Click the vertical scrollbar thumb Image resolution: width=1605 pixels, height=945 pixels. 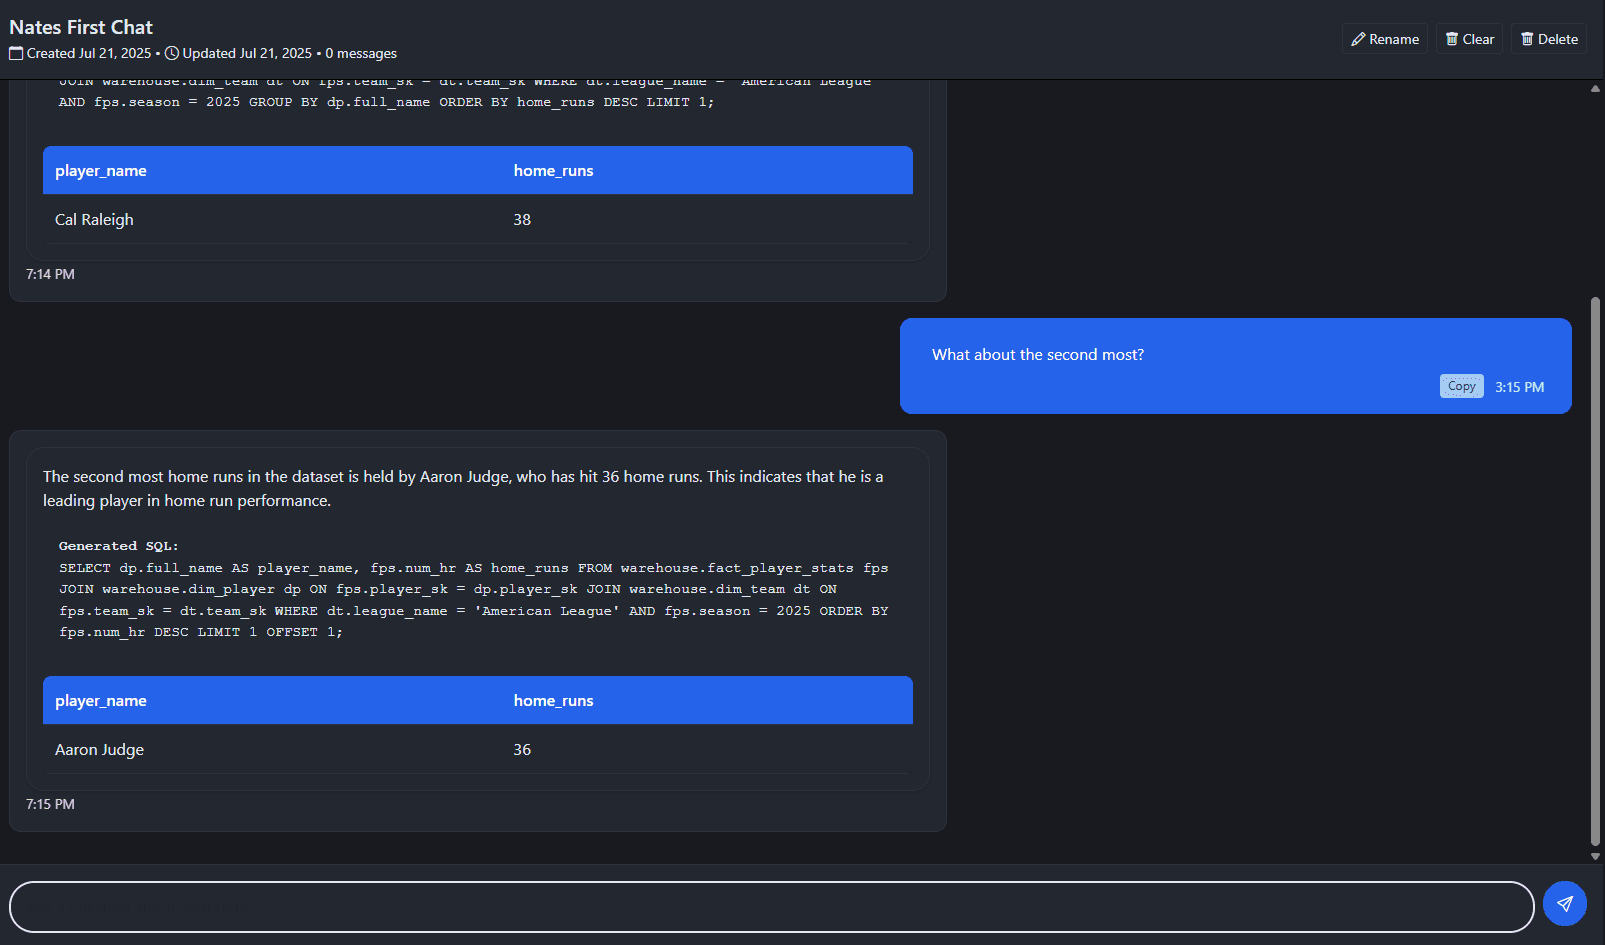point(1595,570)
